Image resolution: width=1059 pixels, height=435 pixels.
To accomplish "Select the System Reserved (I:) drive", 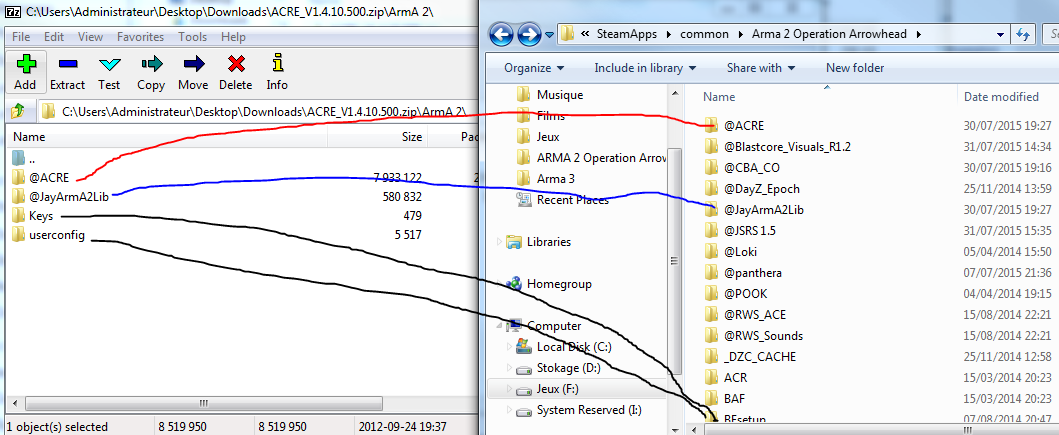I will 579,410.
